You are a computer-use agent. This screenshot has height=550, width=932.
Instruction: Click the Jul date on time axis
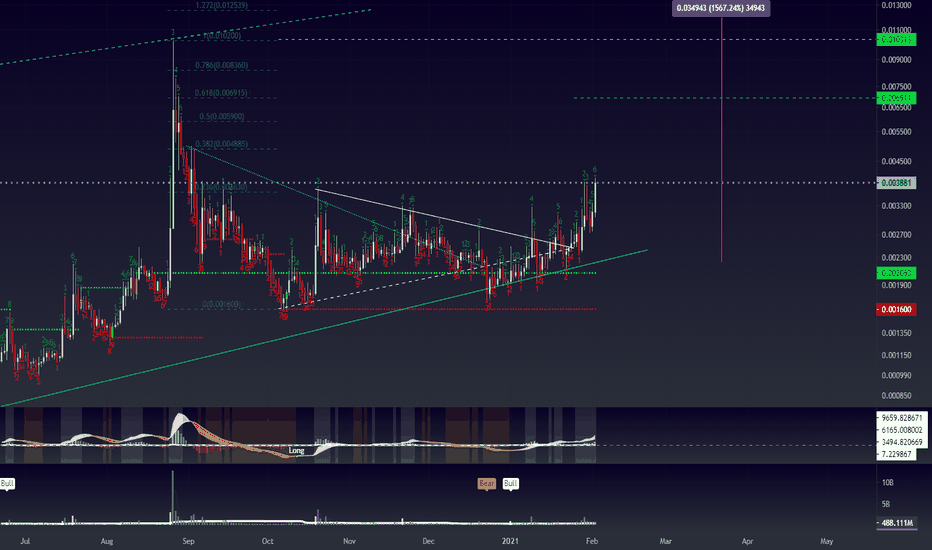click(x=25, y=541)
